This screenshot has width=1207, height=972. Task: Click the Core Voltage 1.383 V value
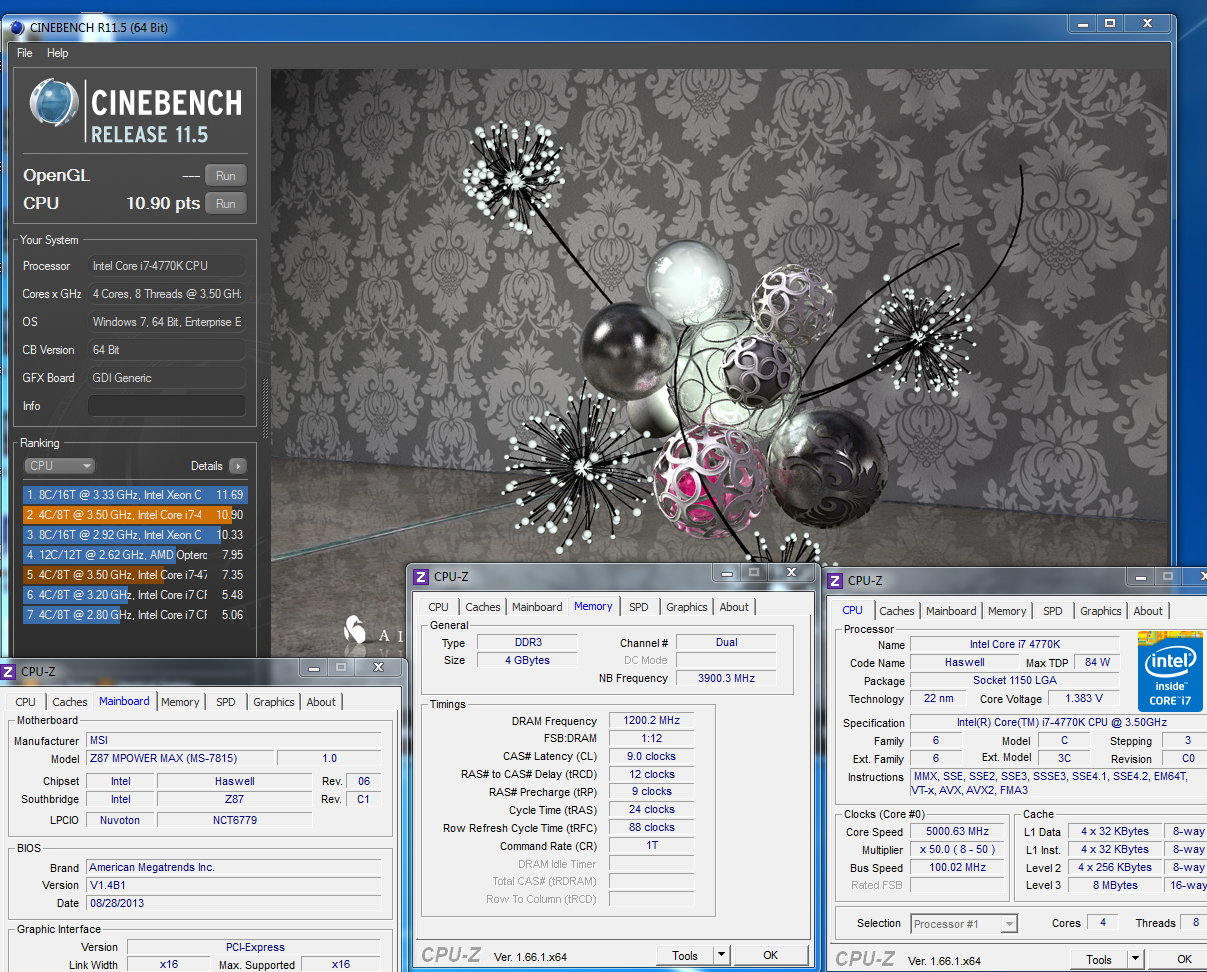click(1083, 699)
